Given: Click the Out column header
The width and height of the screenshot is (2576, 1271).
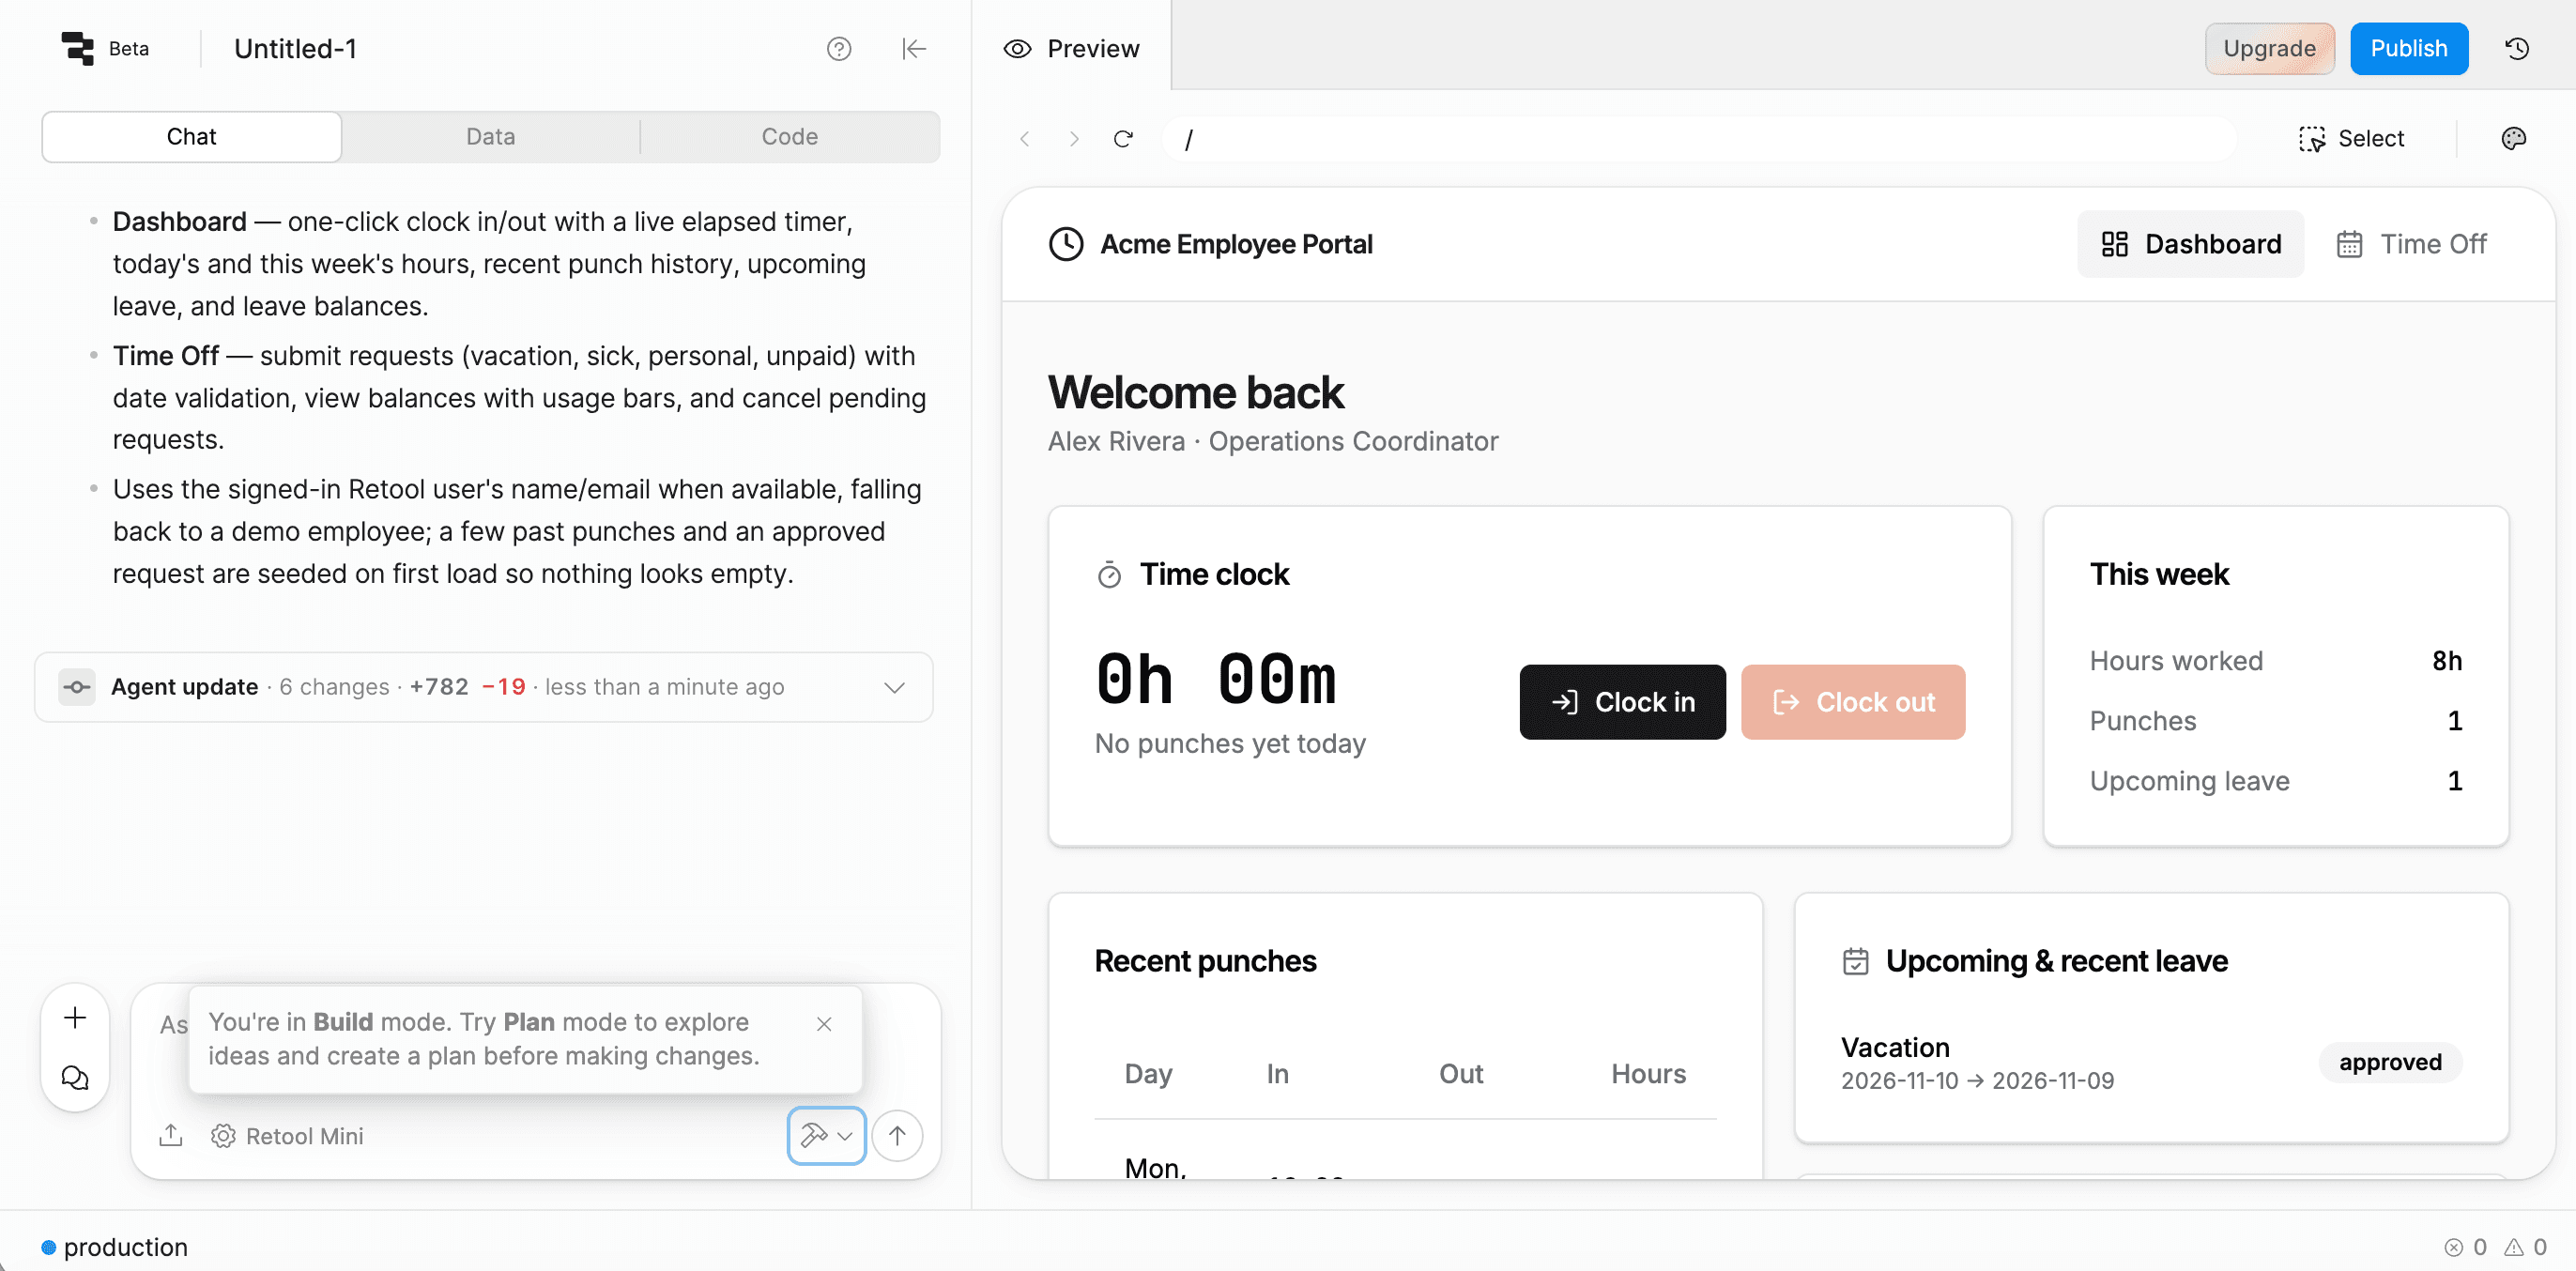Looking at the screenshot, I should pyautogui.click(x=1460, y=1074).
